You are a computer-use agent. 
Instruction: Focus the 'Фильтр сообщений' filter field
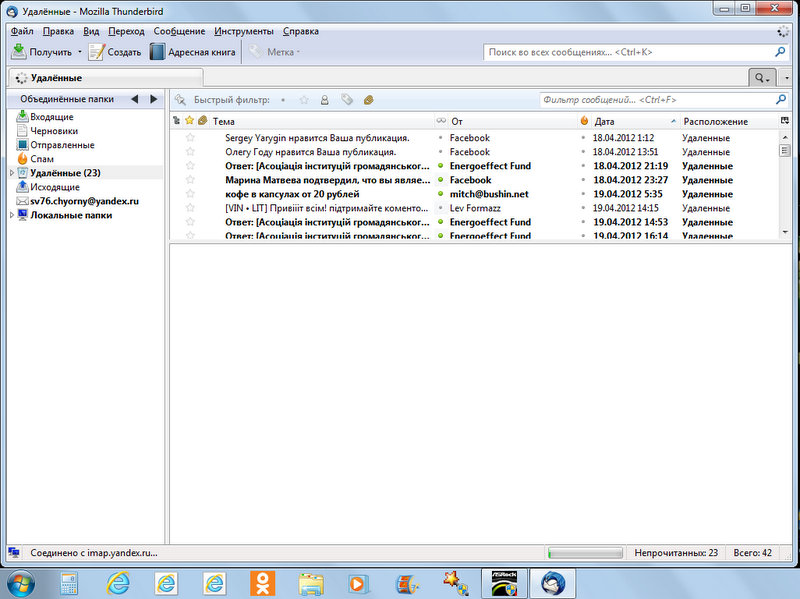(663, 100)
